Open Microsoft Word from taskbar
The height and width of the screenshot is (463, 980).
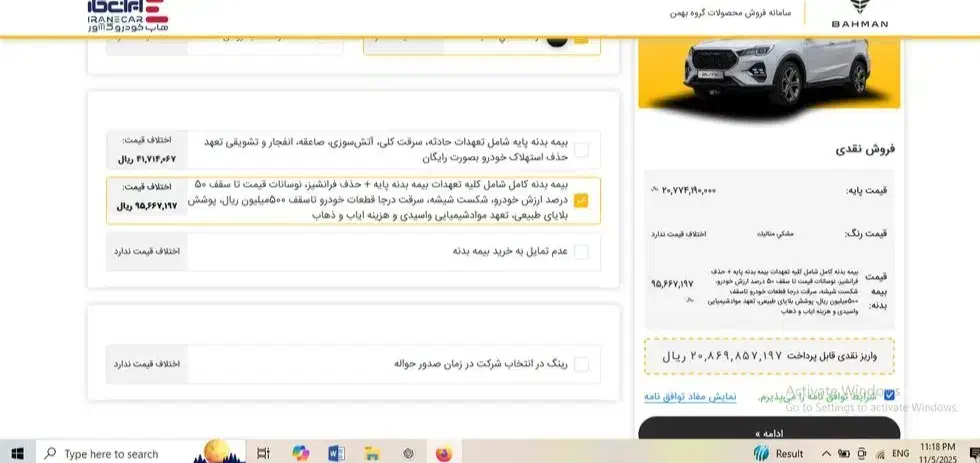pyautogui.click(x=336, y=454)
